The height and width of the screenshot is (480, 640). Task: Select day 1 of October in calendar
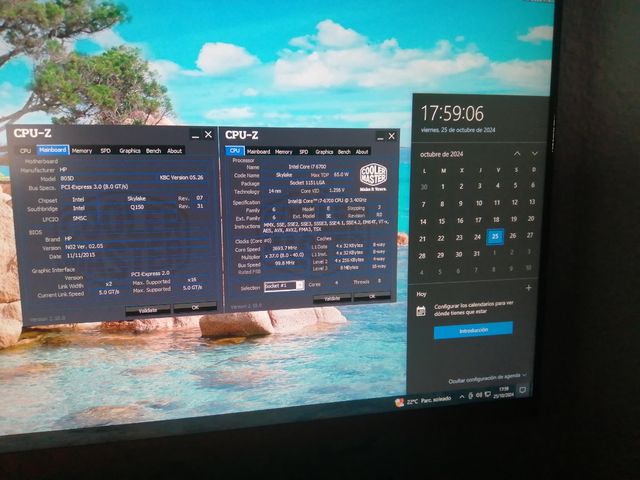442,187
